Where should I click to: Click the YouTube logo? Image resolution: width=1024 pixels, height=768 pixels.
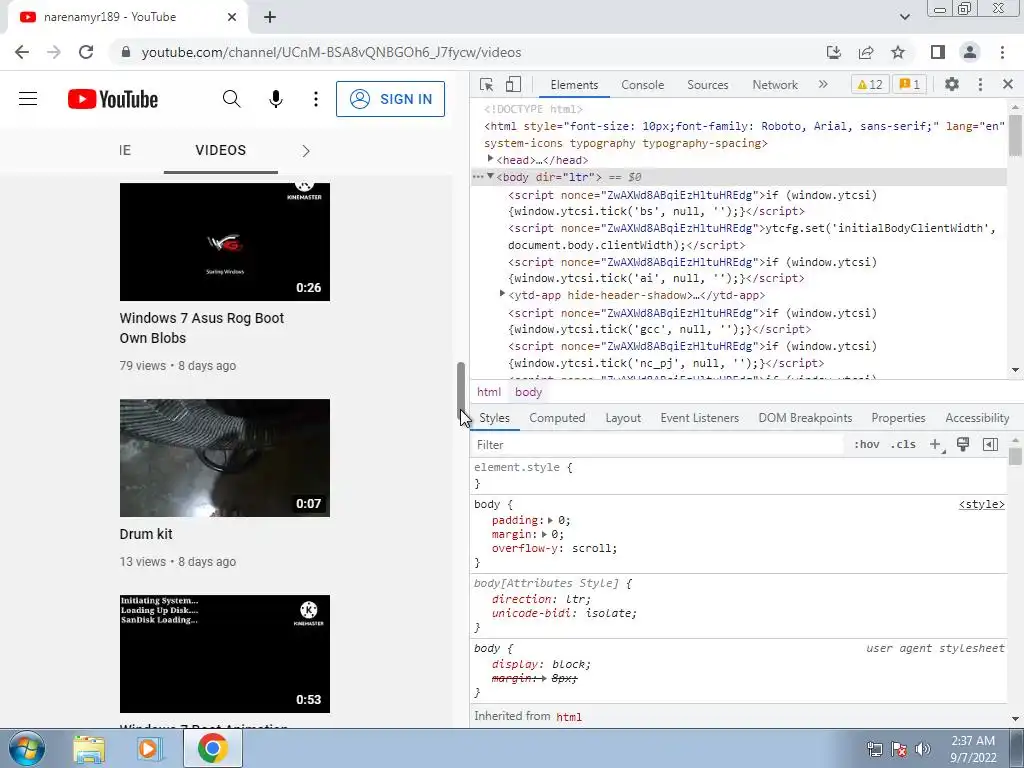point(112,99)
